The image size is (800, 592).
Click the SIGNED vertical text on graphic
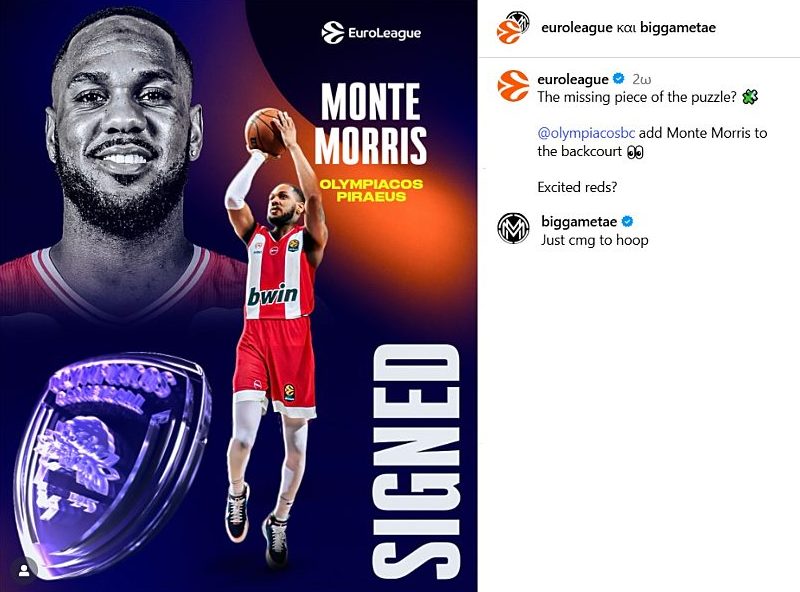tap(416, 461)
